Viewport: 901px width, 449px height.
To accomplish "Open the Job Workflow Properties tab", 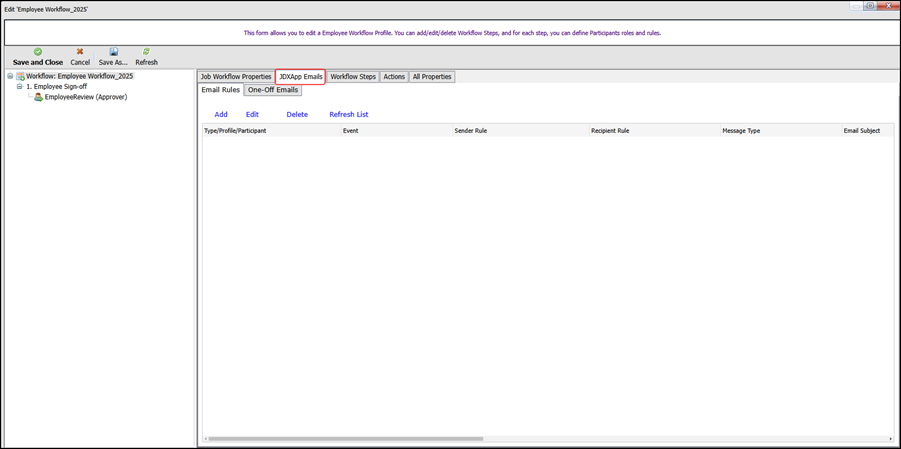I will [x=236, y=77].
